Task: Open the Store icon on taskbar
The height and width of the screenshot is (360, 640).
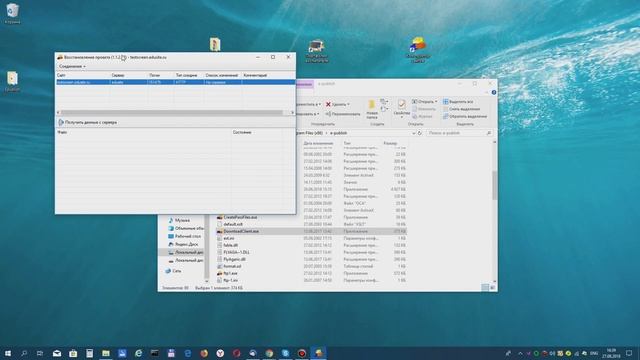Action: point(73,353)
